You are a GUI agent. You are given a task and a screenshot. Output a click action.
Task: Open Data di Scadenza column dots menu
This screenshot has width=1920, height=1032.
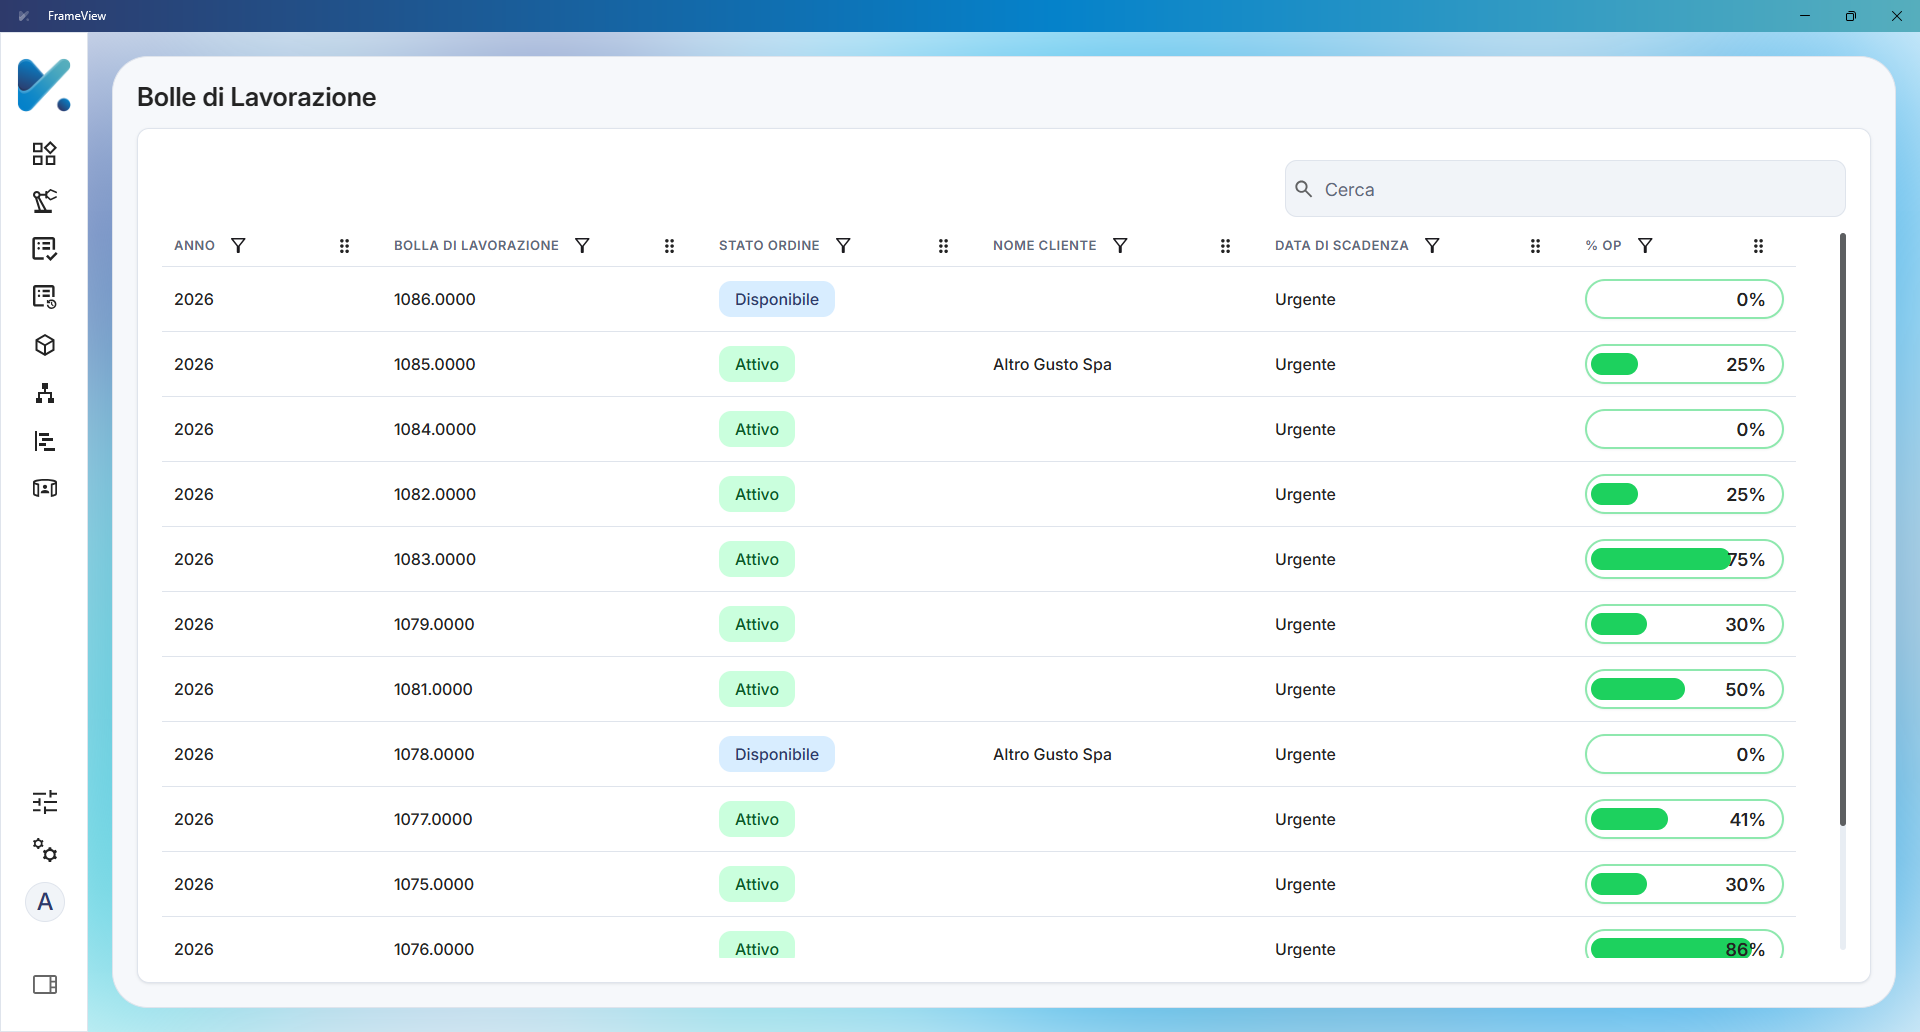coord(1535,246)
